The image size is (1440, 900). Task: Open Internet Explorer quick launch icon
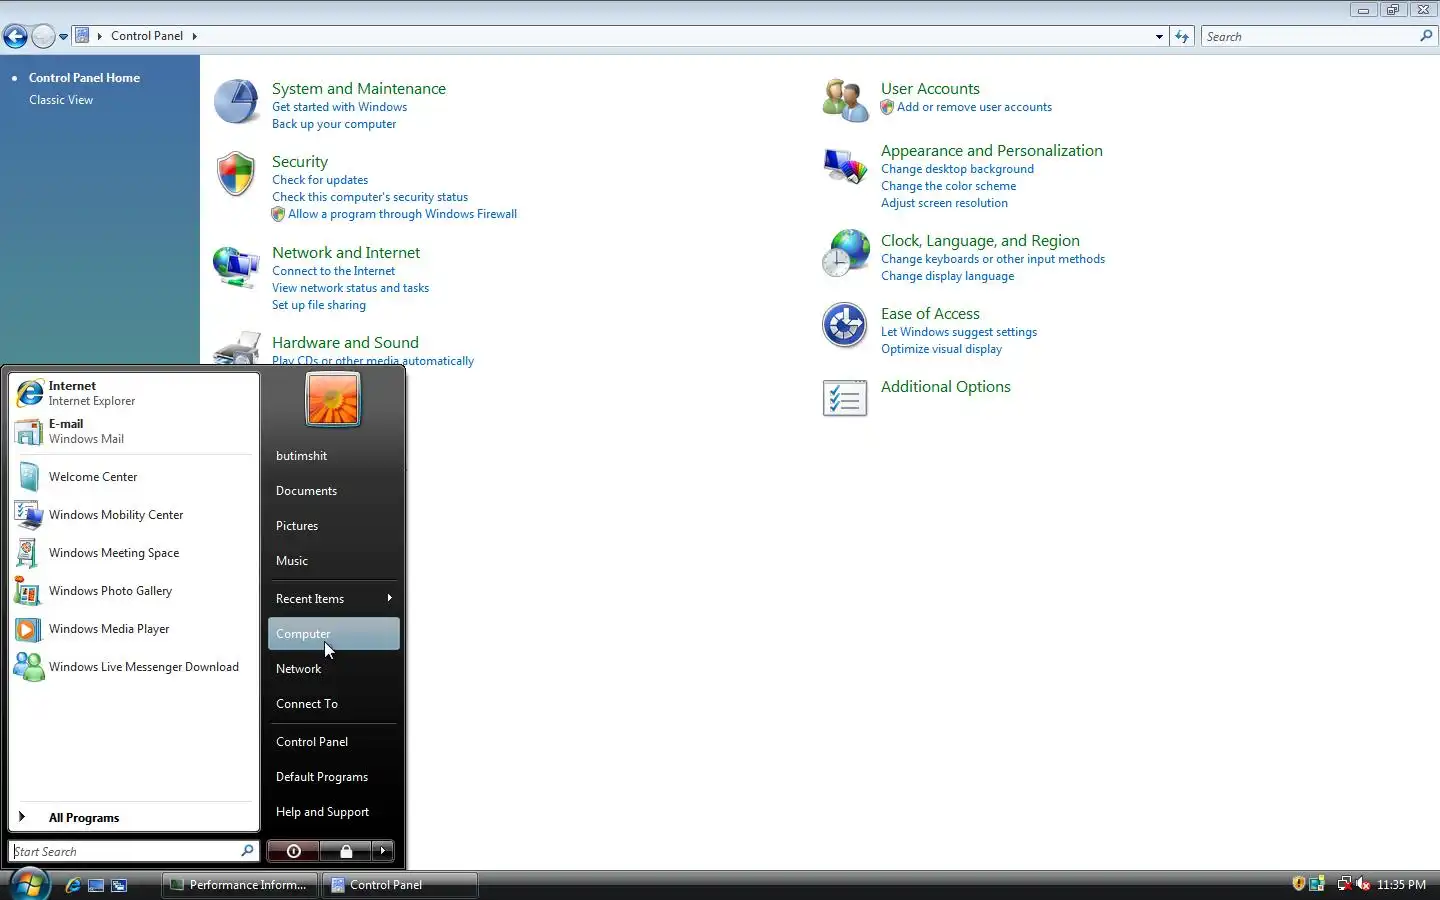(73, 885)
